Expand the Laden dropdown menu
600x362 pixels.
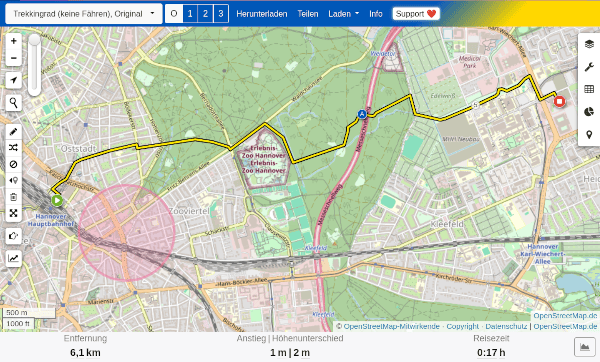344,14
